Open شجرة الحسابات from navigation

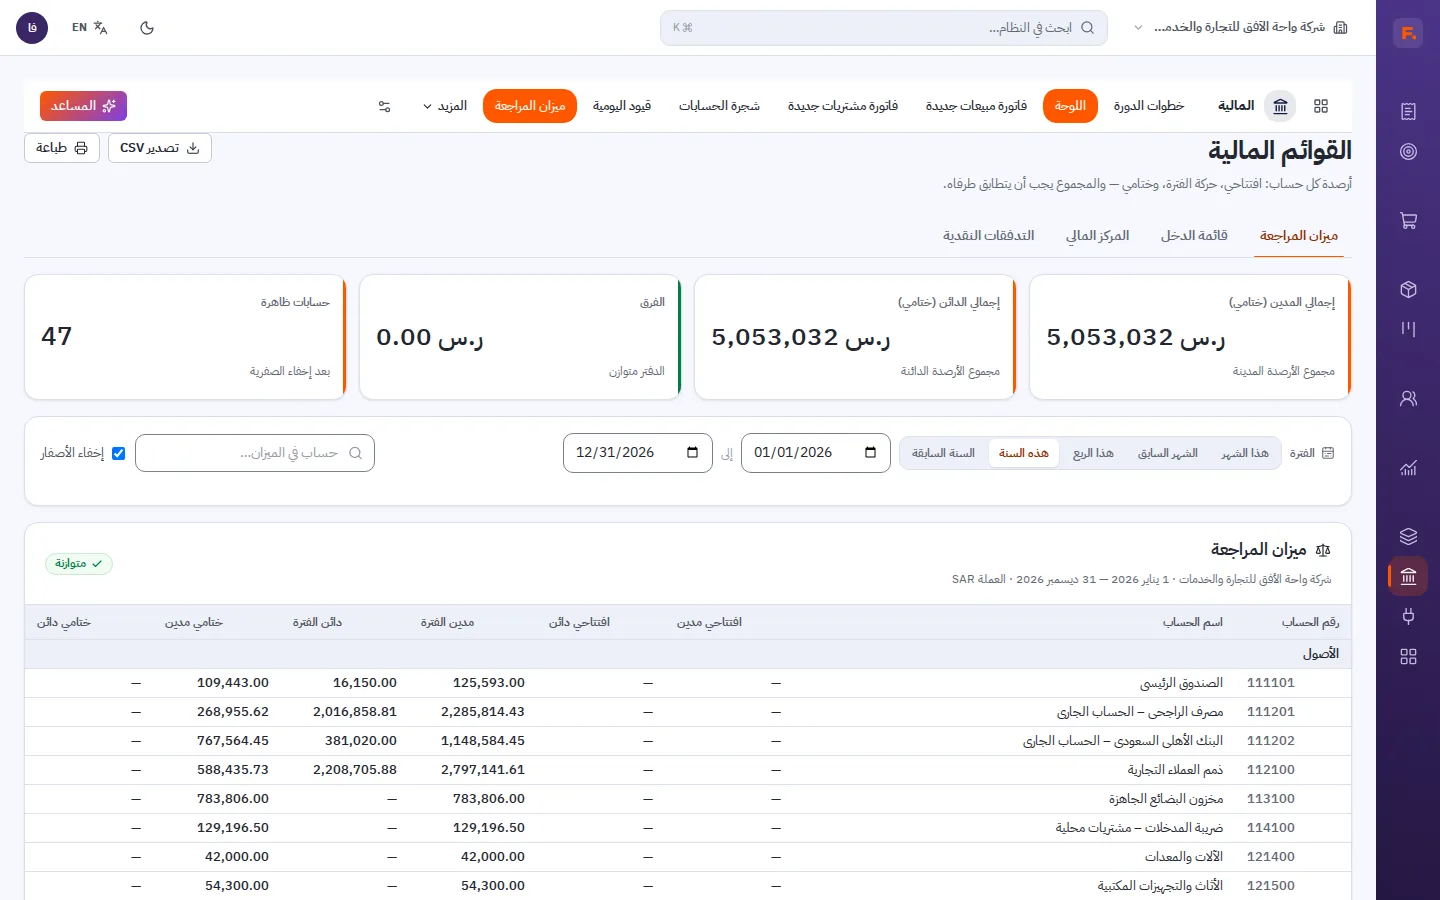tap(719, 106)
